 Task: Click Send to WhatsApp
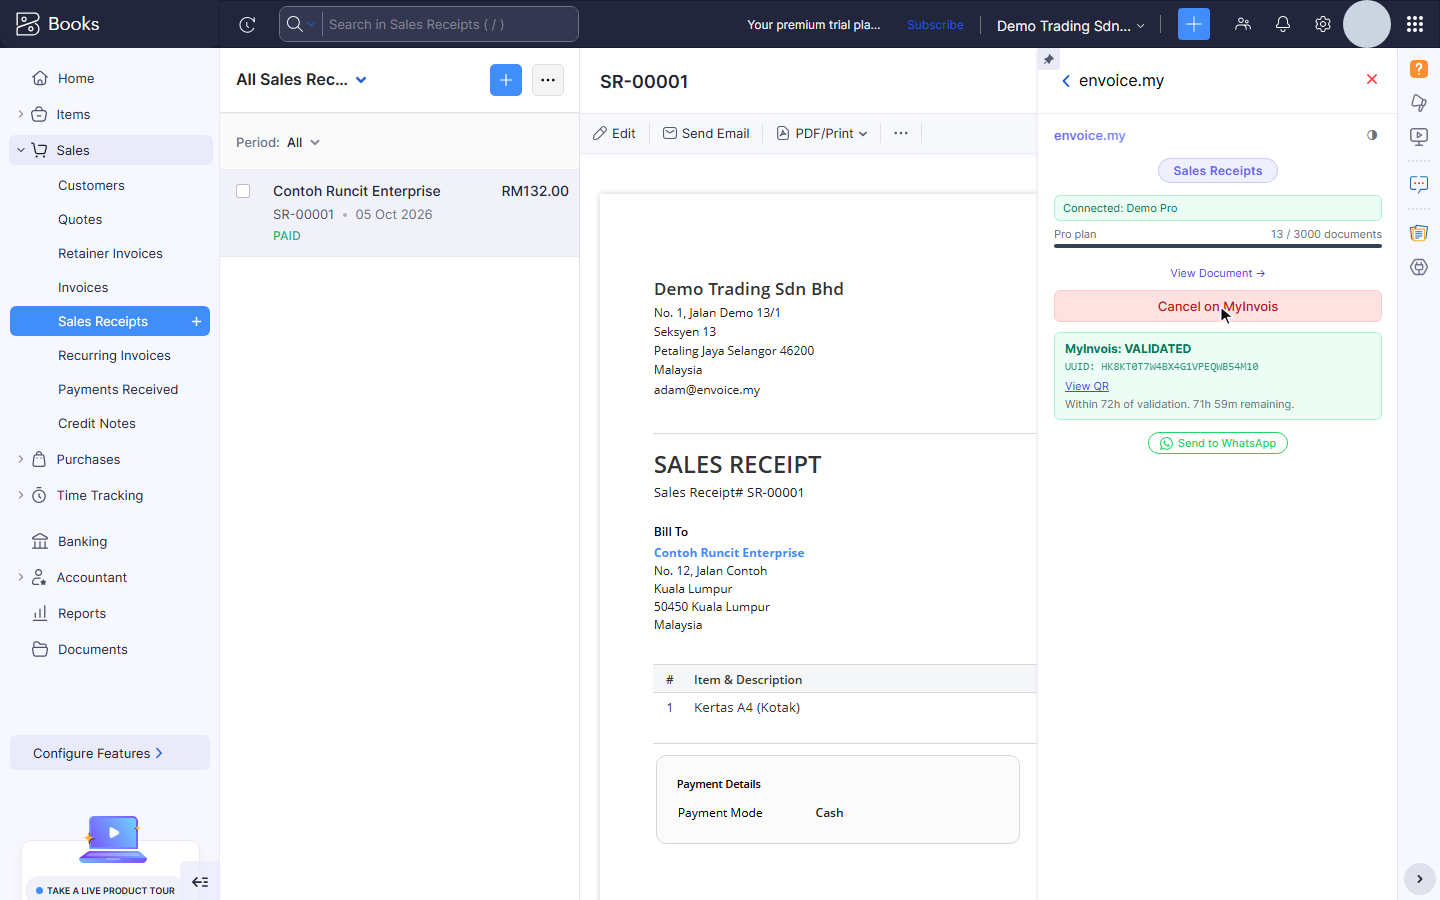(1218, 443)
